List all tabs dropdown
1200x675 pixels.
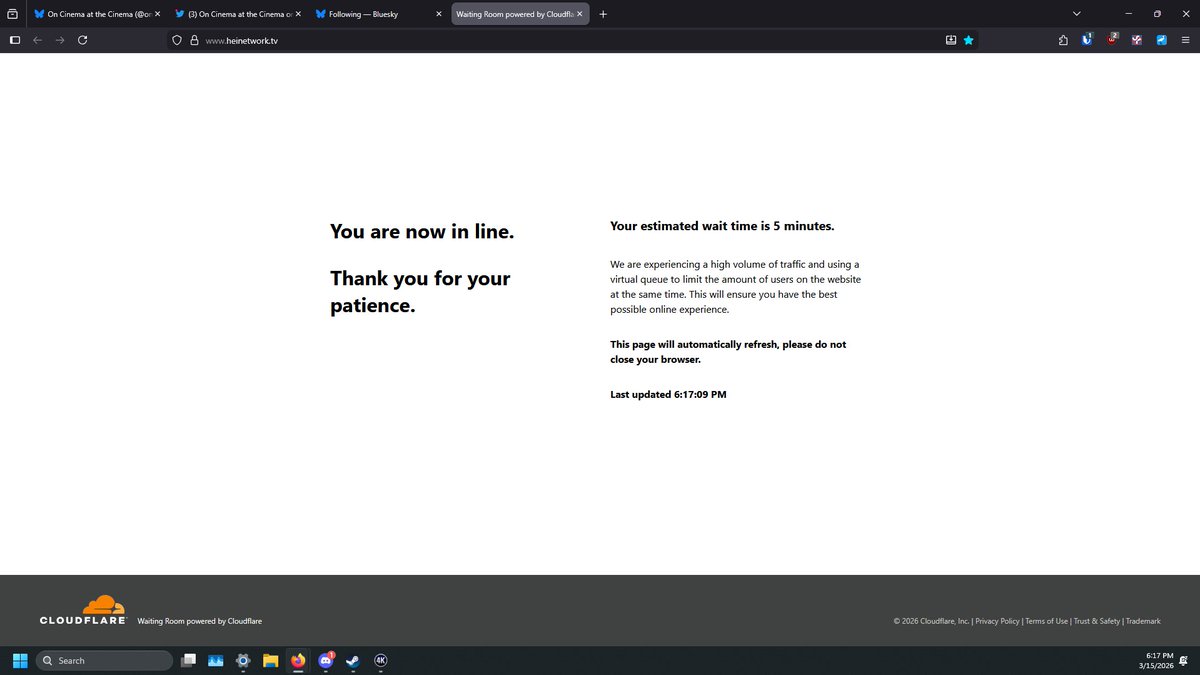[x=1076, y=14]
